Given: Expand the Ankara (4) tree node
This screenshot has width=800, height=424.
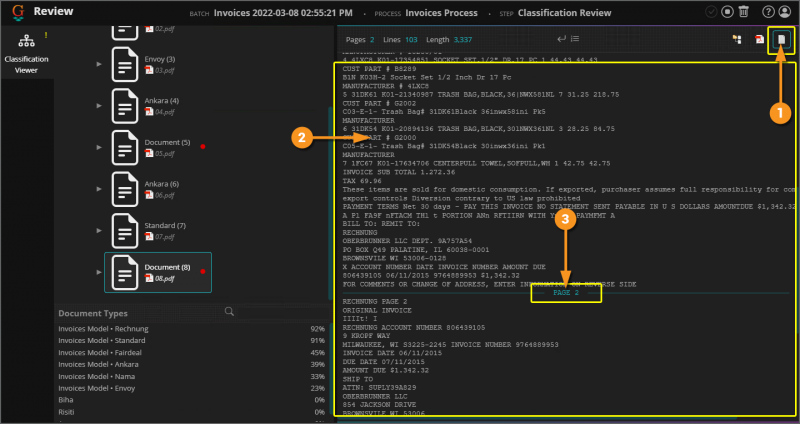Looking at the screenshot, I should tap(99, 106).
